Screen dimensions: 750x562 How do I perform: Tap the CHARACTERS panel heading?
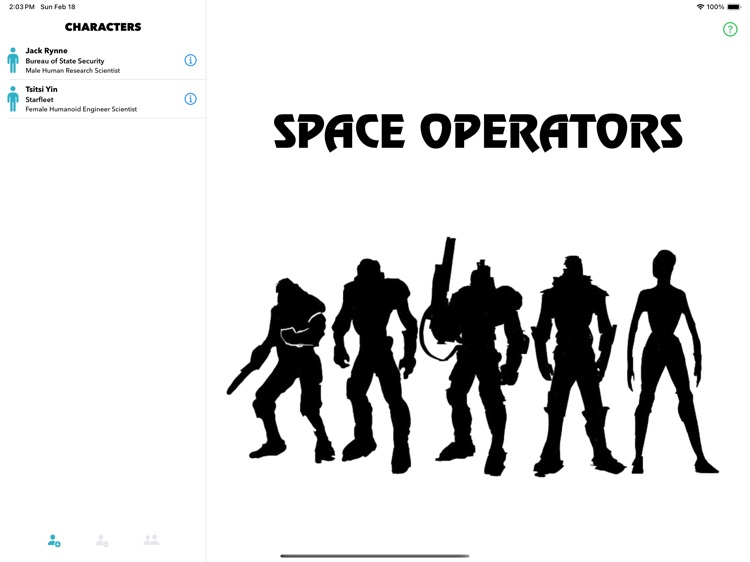103,27
